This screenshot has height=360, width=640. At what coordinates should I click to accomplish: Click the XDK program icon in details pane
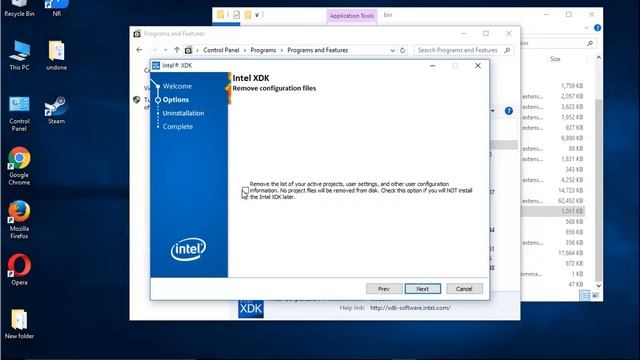(251, 309)
